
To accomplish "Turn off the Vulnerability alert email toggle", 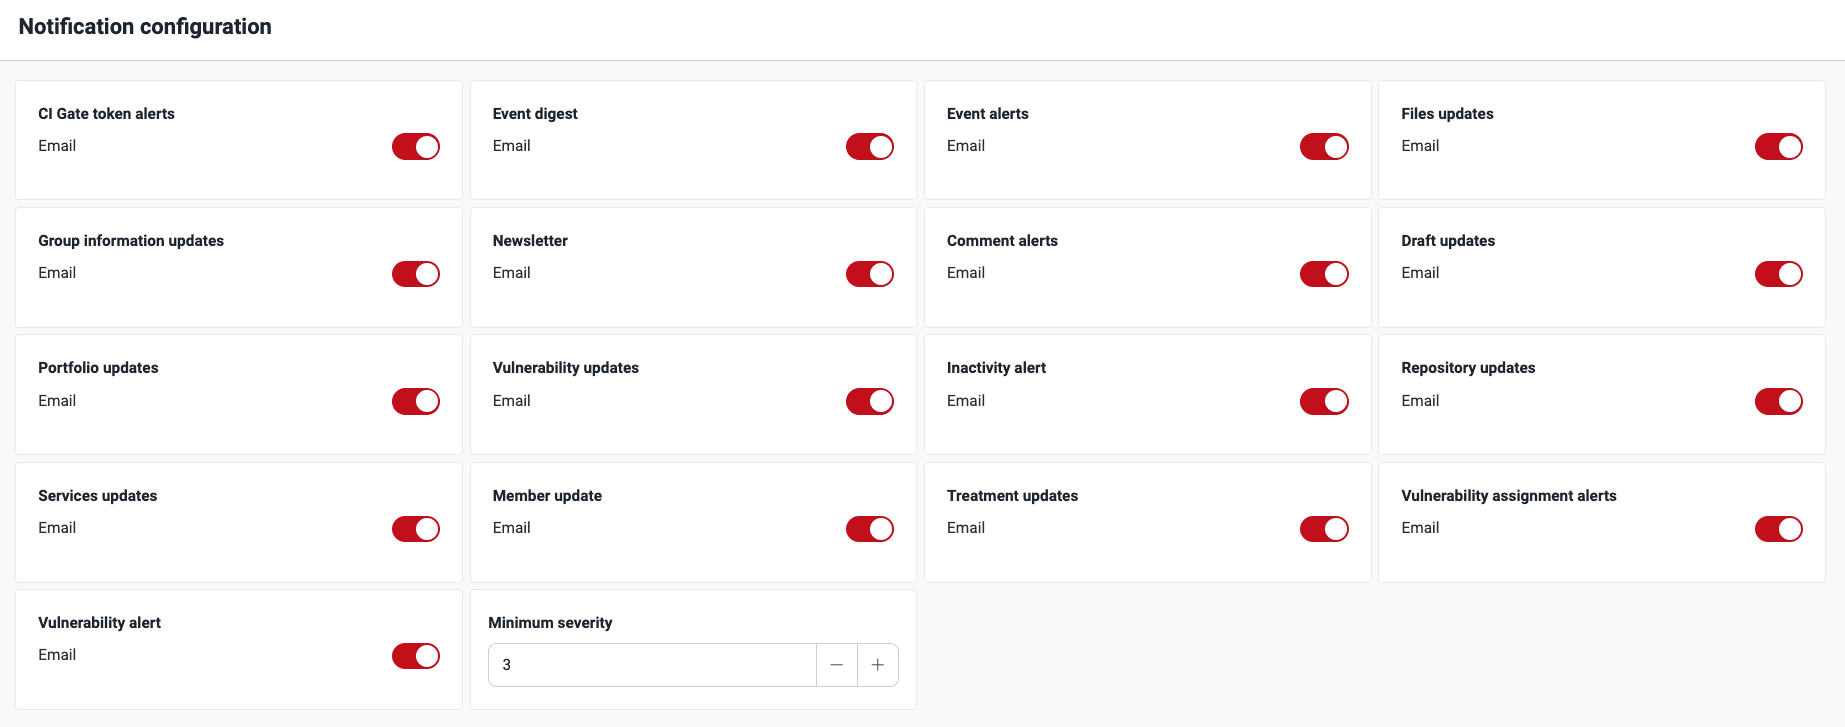I will point(415,656).
